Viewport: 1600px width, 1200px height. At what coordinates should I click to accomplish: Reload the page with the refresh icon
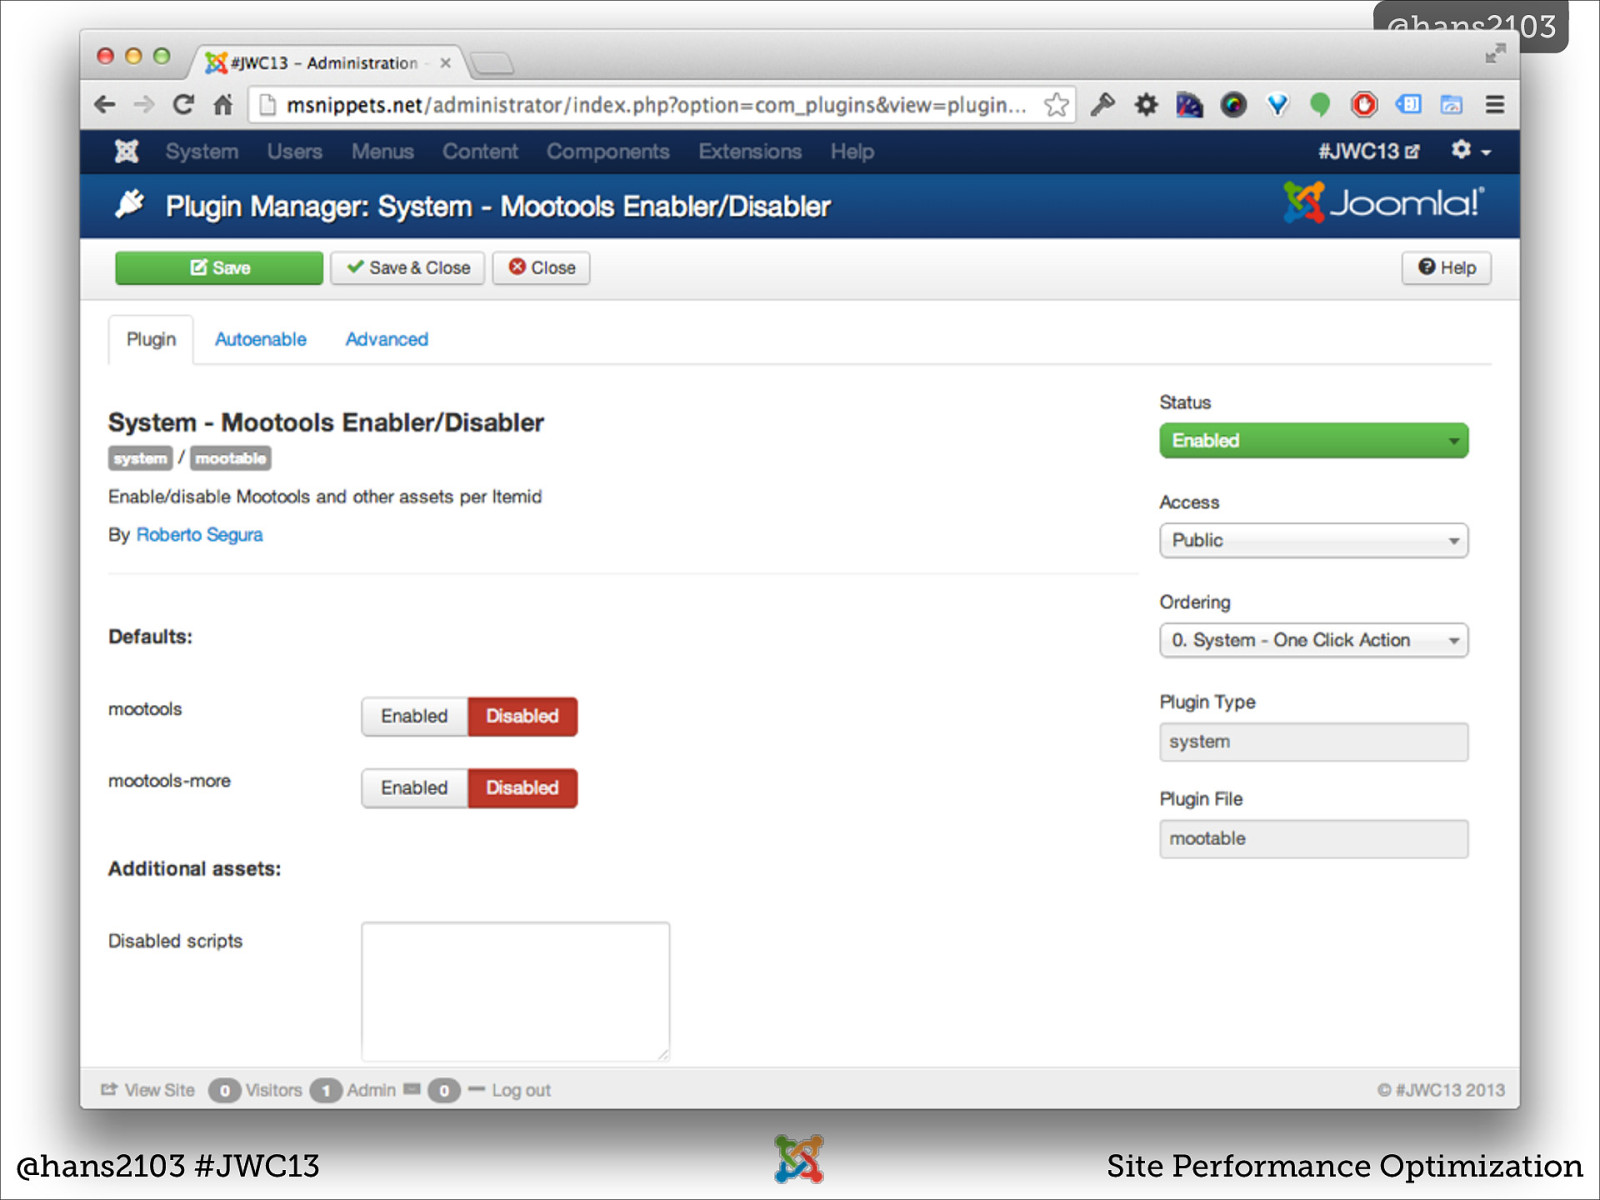pyautogui.click(x=183, y=105)
